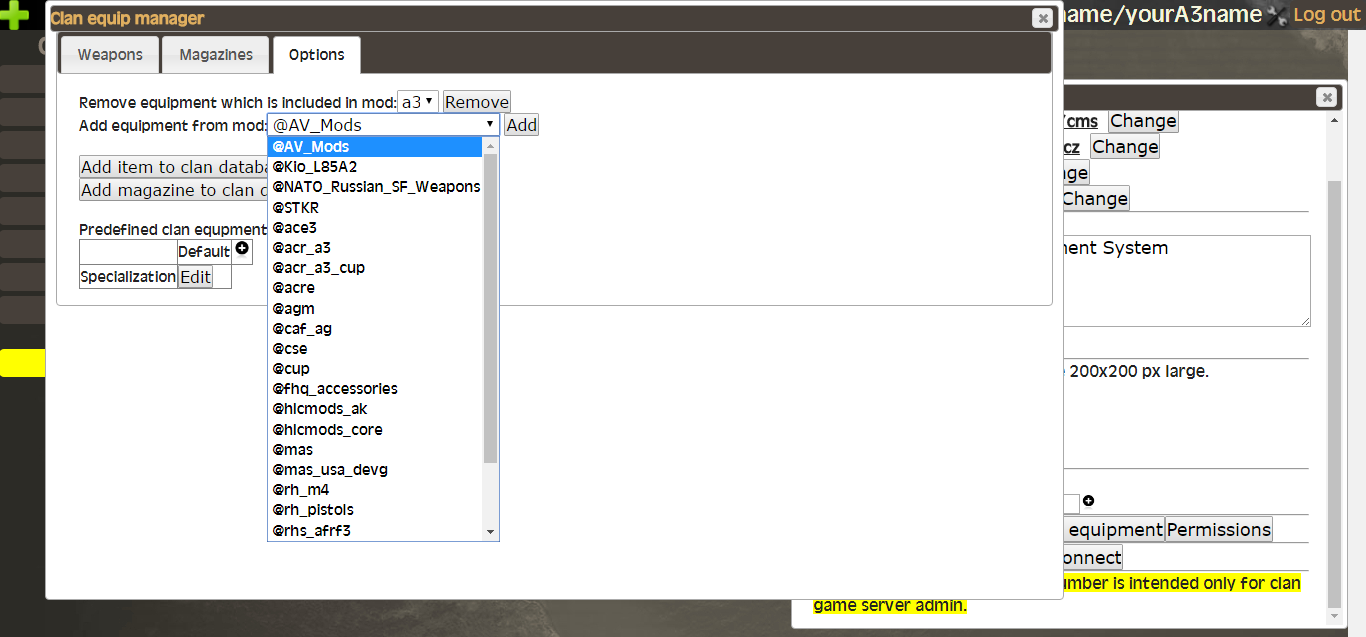Screen dimensions: 1366x637
Task: Switch to the Weapons tab
Action: pos(110,55)
